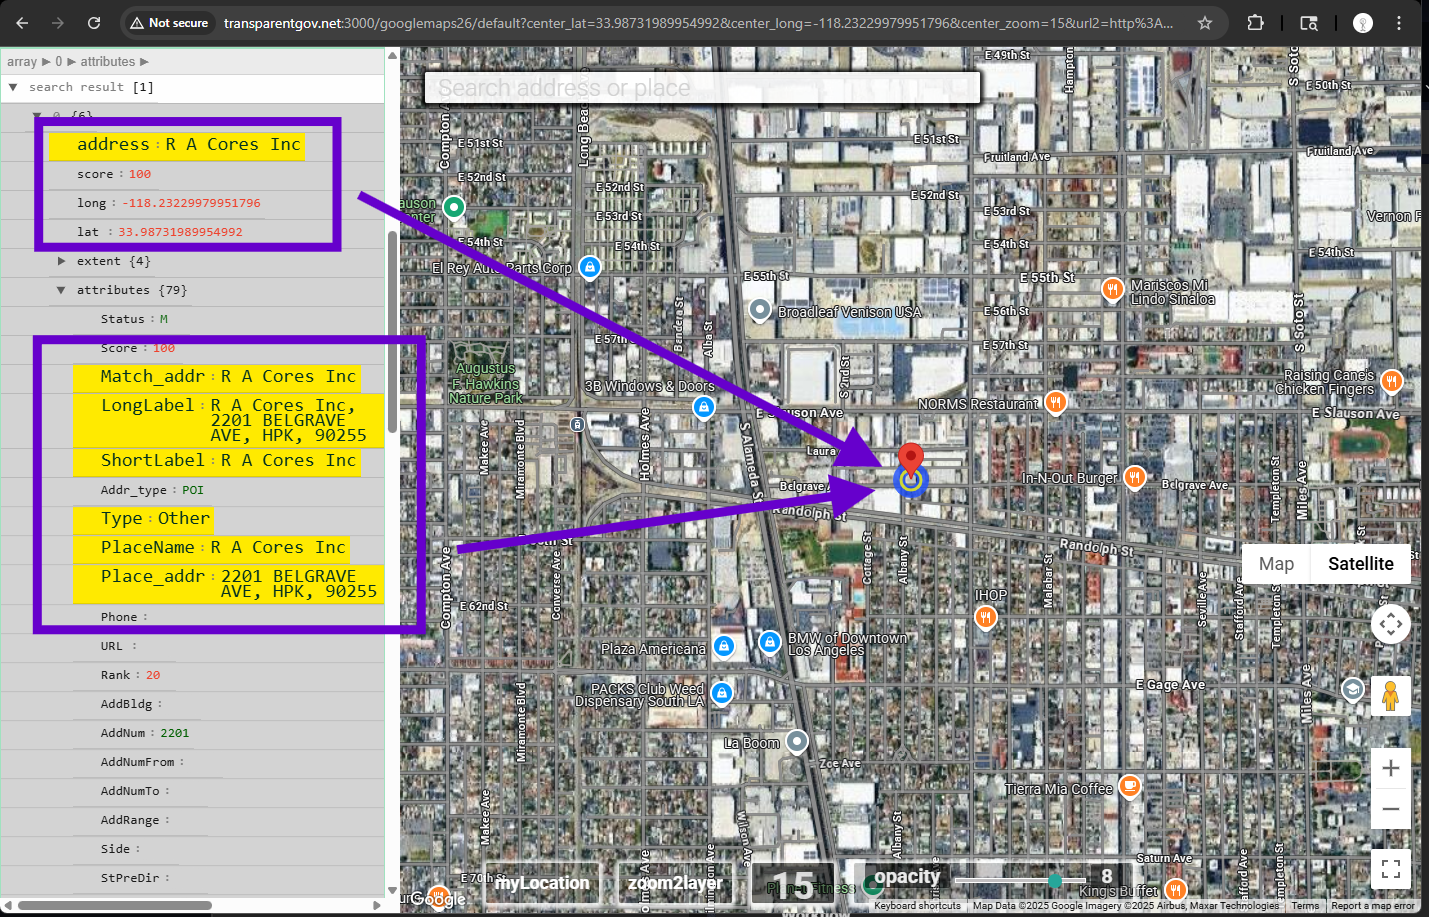Go back in browser history

click(x=22, y=23)
